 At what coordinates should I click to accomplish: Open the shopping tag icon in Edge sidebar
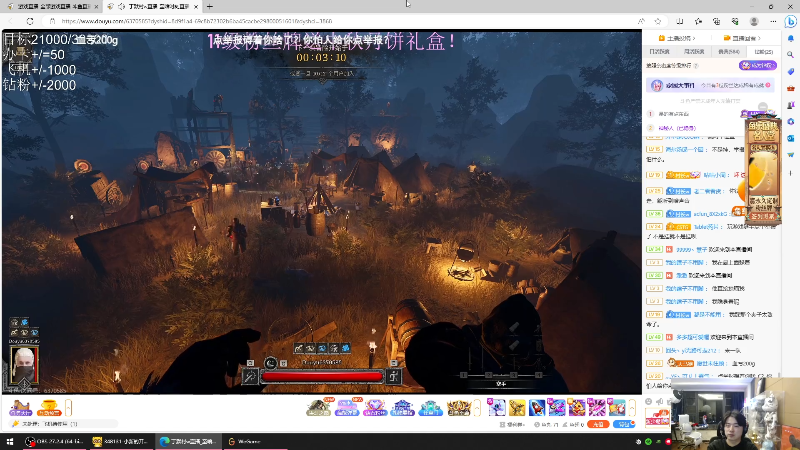click(791, 71)
